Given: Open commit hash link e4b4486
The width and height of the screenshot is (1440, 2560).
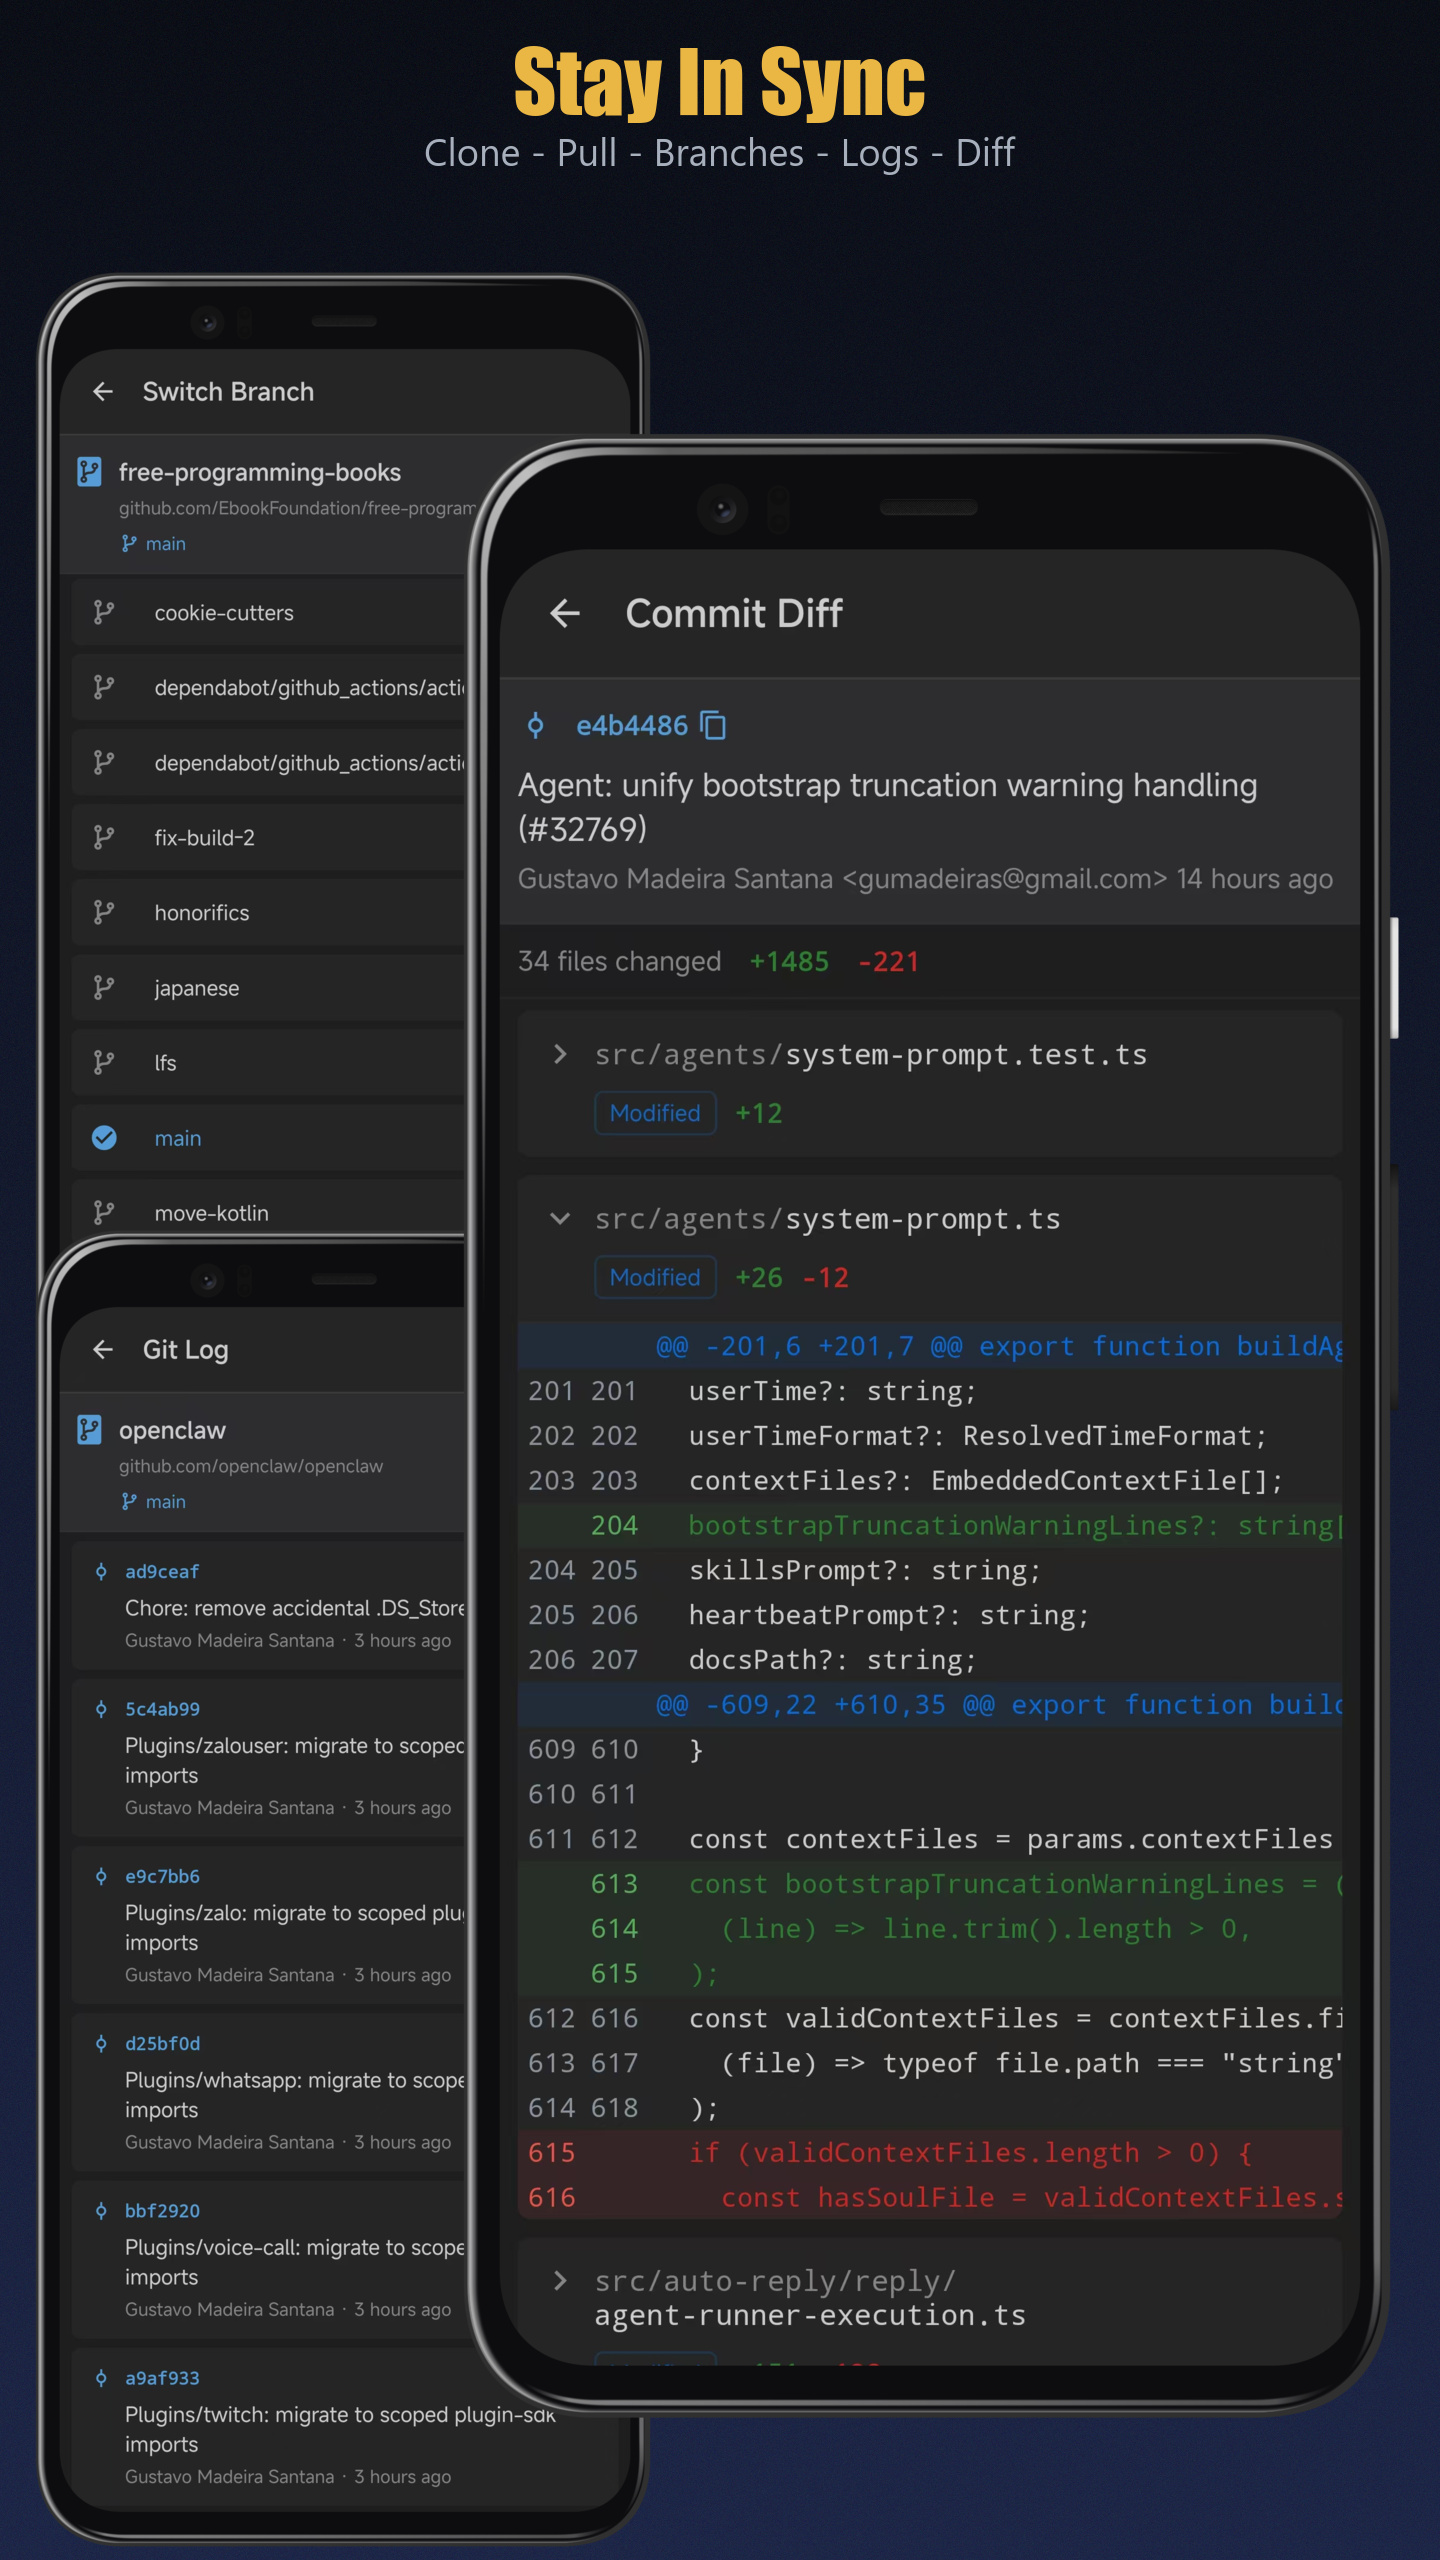Looking at the screenshot, I should 632,725.
